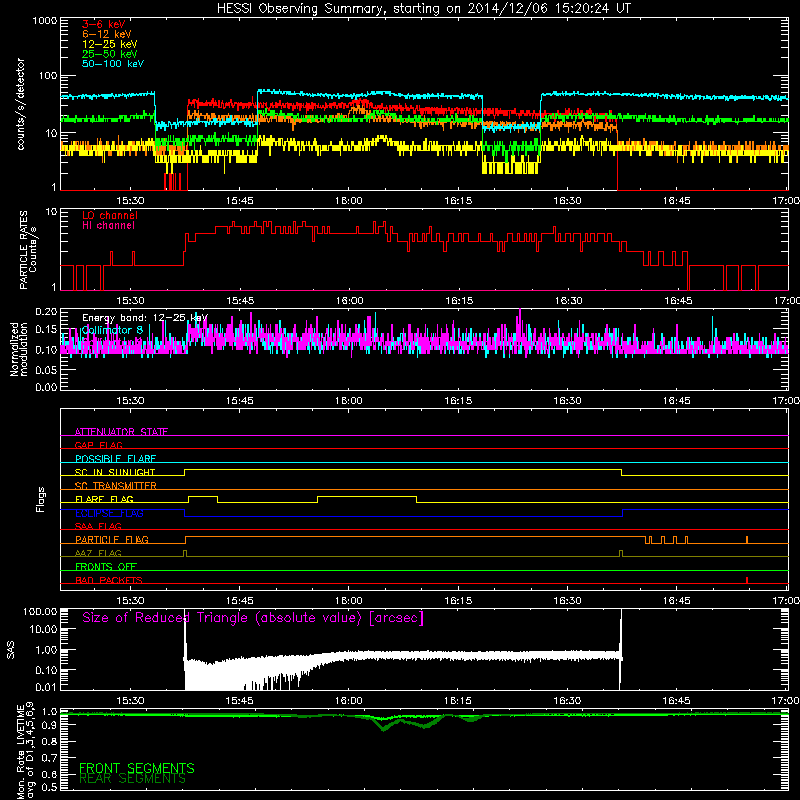Click the FLARE FLAG label
Screen dimensions: 800x800
(x=104, y=499)
